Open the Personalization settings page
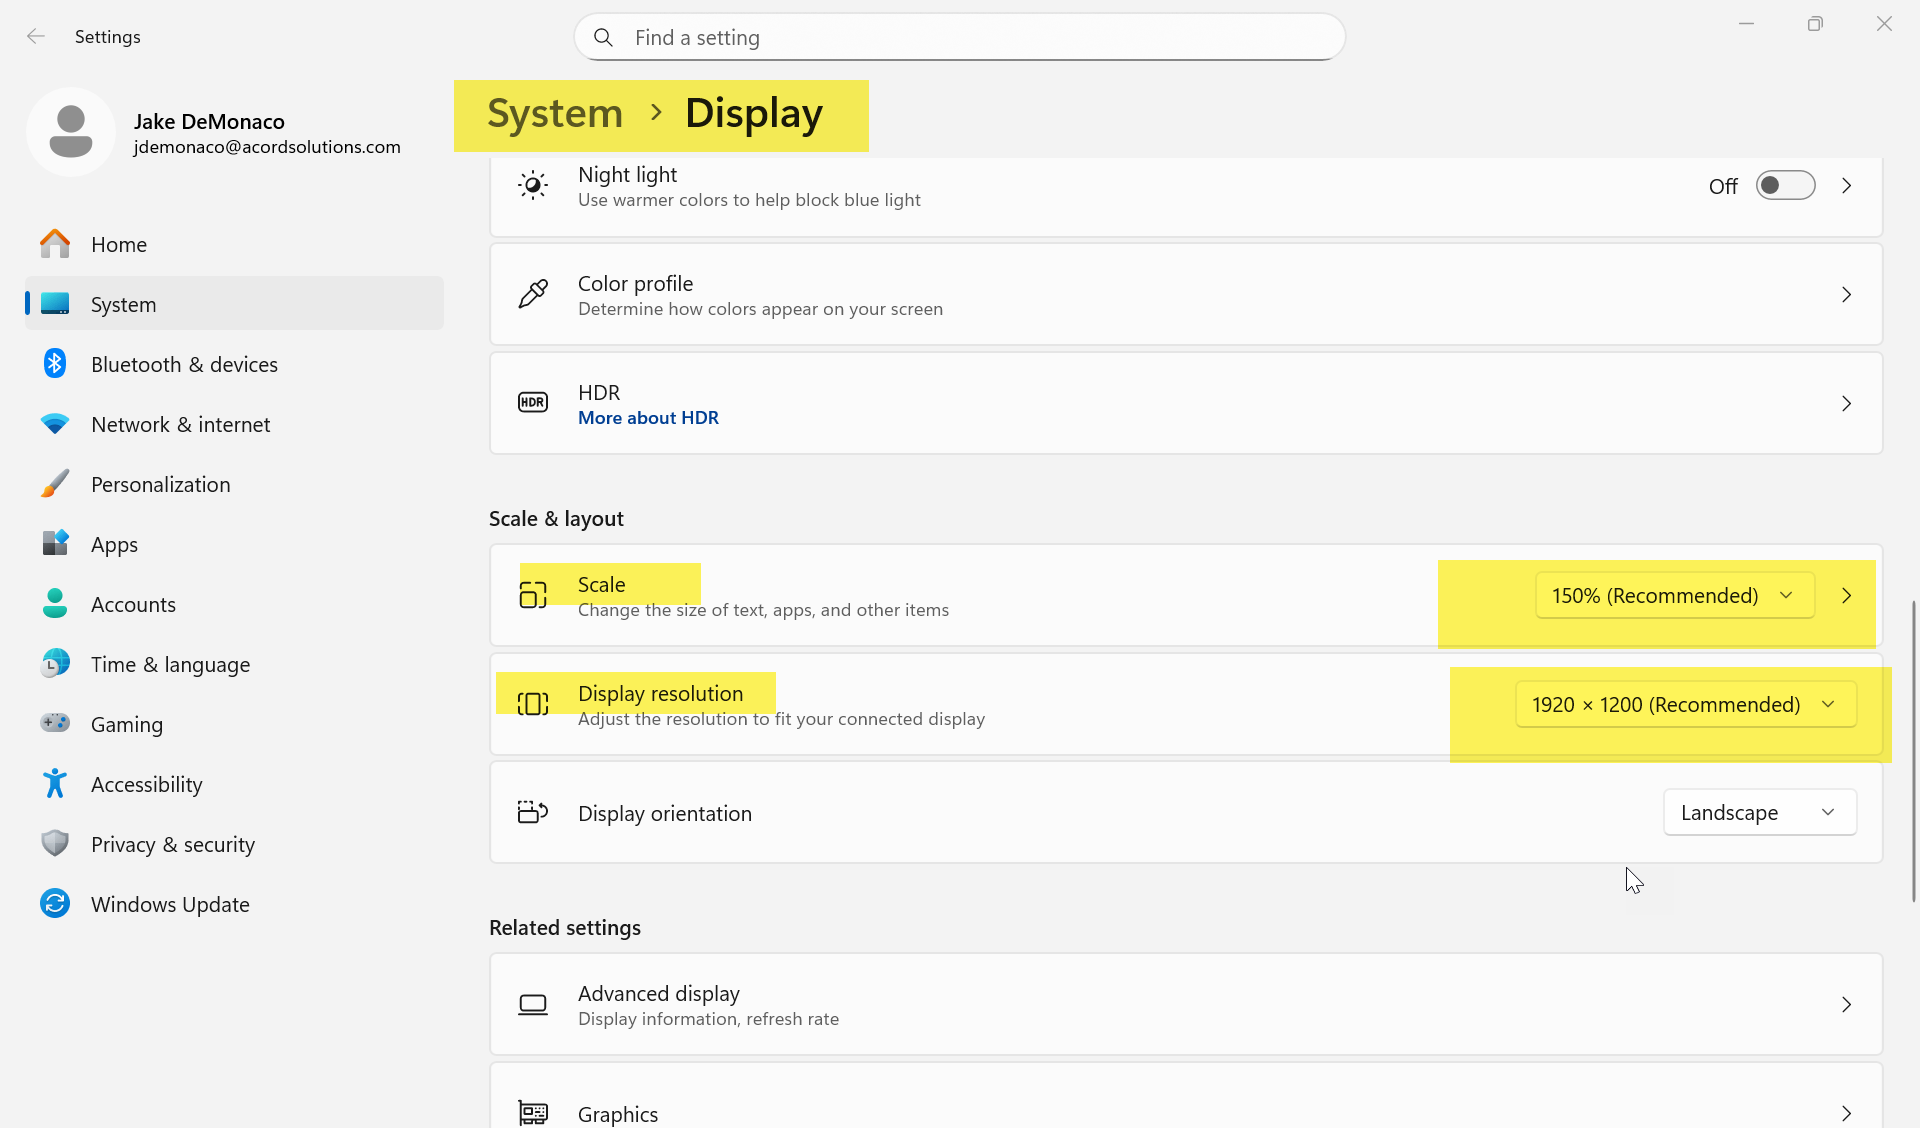Viewport: 1920px width, 1128px height. click(x=160, y=484)
